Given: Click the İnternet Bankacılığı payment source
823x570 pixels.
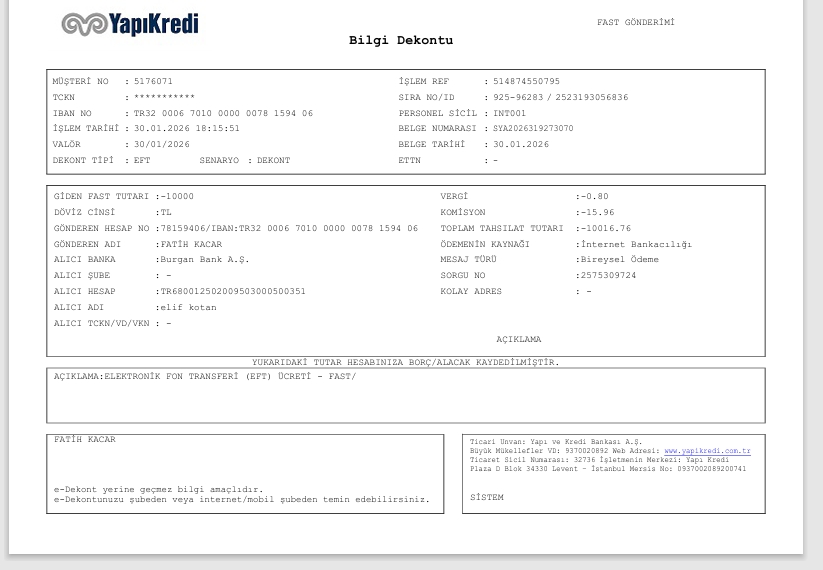Looking at the screenshot, I should click(636, 244).
